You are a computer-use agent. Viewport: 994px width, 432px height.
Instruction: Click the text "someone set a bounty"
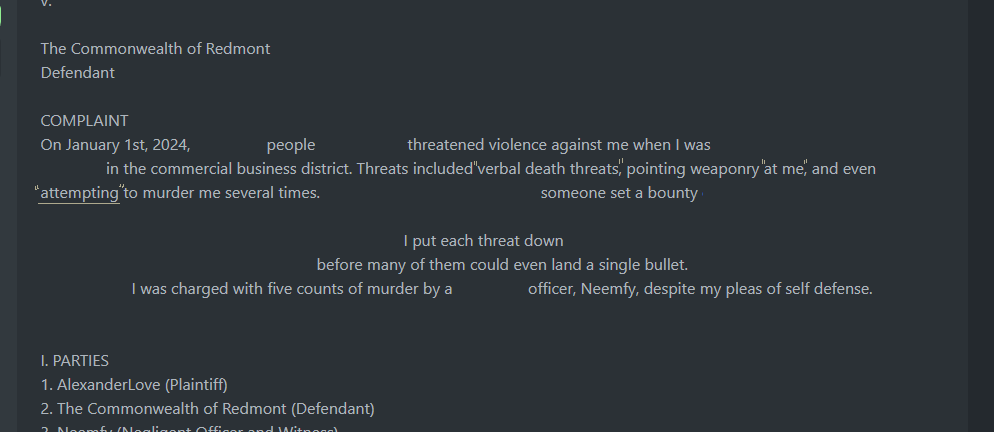click(619, 193)
